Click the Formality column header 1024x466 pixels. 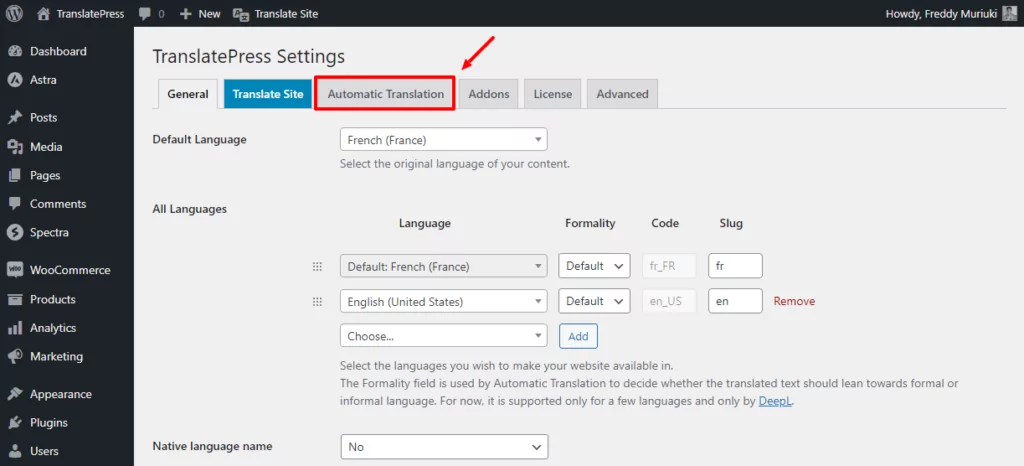[x=590, y=223]
